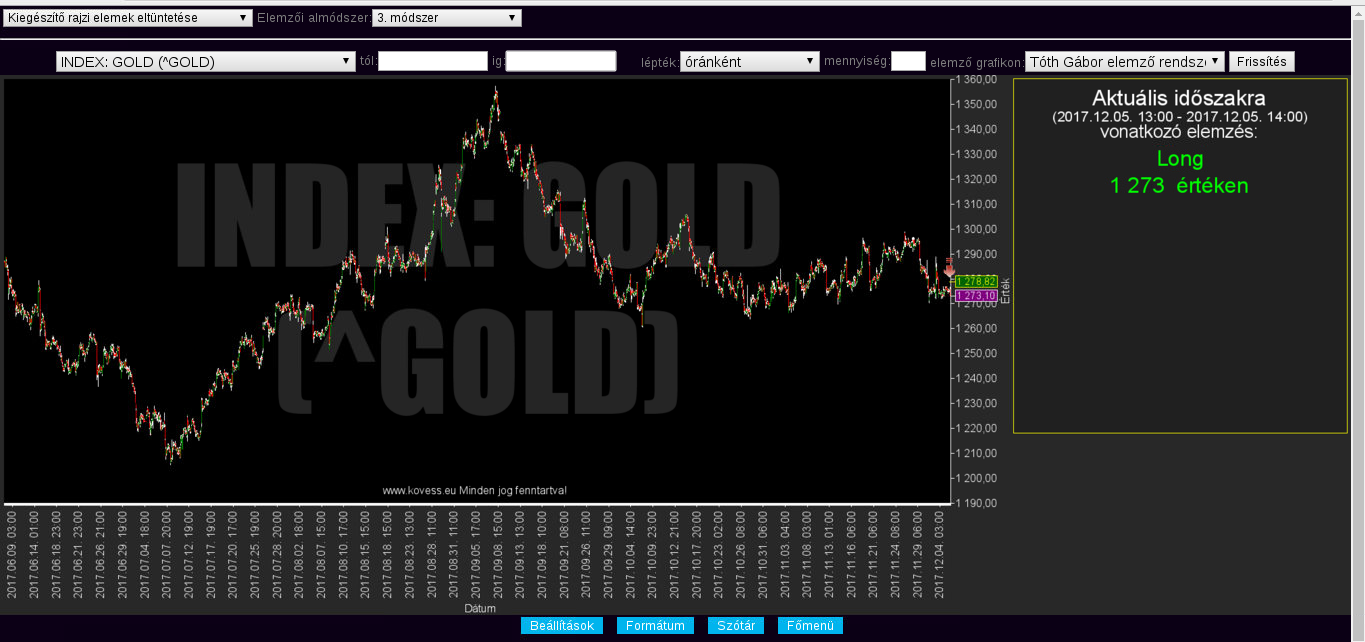
Task: Click the green 1 278,82 price tag
Action: pos(975,281)
